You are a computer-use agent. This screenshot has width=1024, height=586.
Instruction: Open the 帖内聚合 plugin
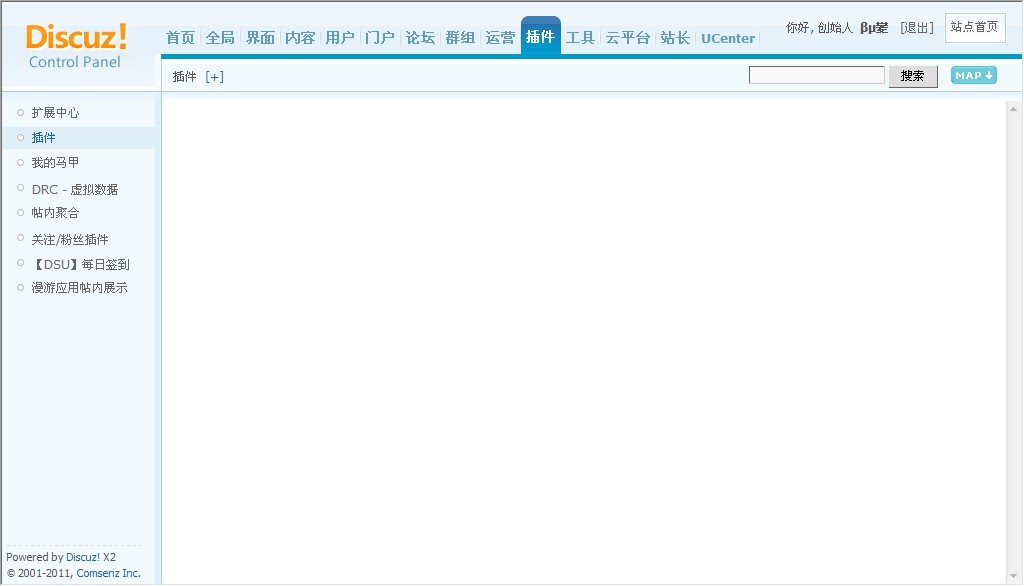click(55, 212)
